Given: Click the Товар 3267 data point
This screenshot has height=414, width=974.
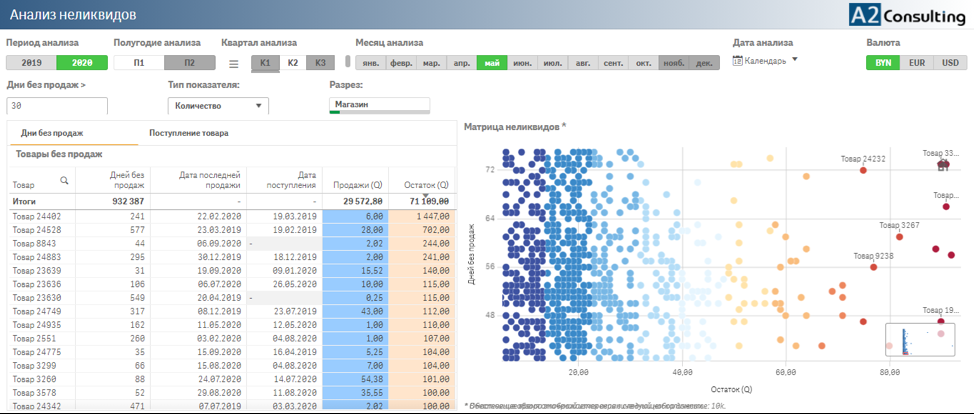Looking at the screenshot, I should point(899,237).
